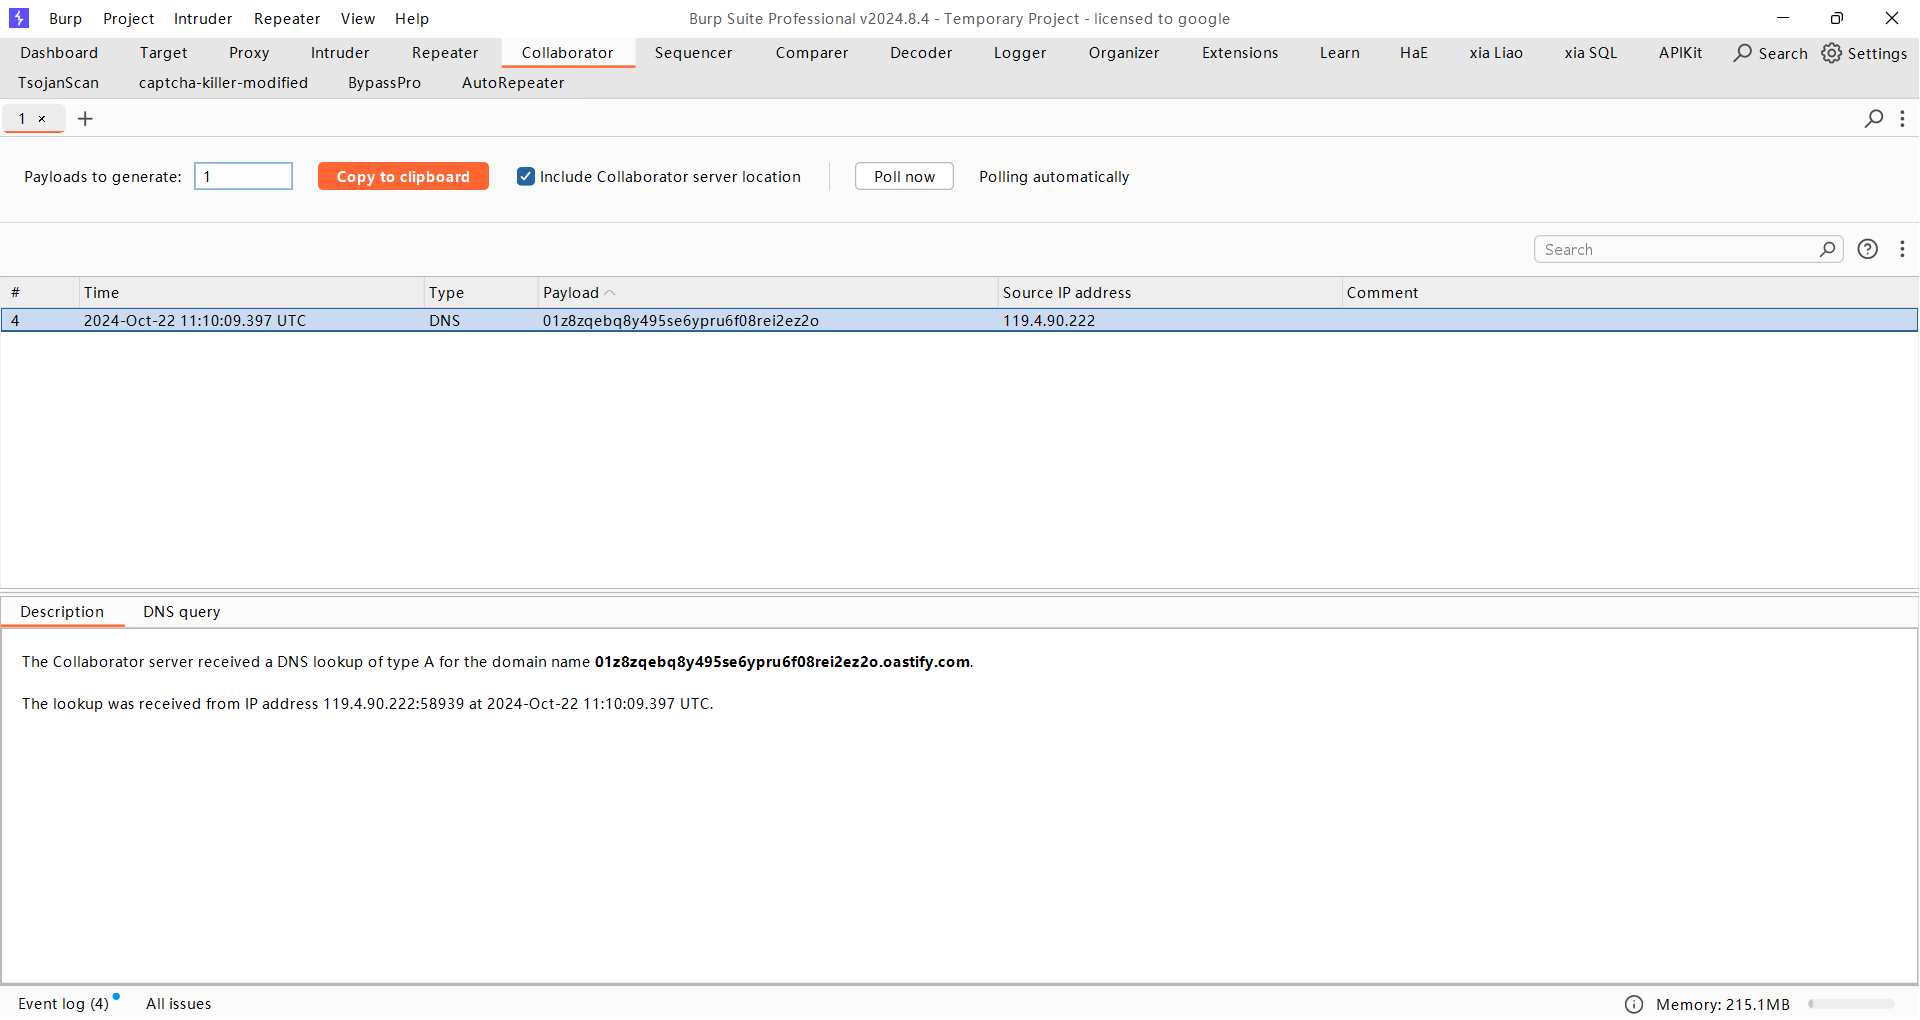Switch to the Decoder tab

tap(921, 53)
